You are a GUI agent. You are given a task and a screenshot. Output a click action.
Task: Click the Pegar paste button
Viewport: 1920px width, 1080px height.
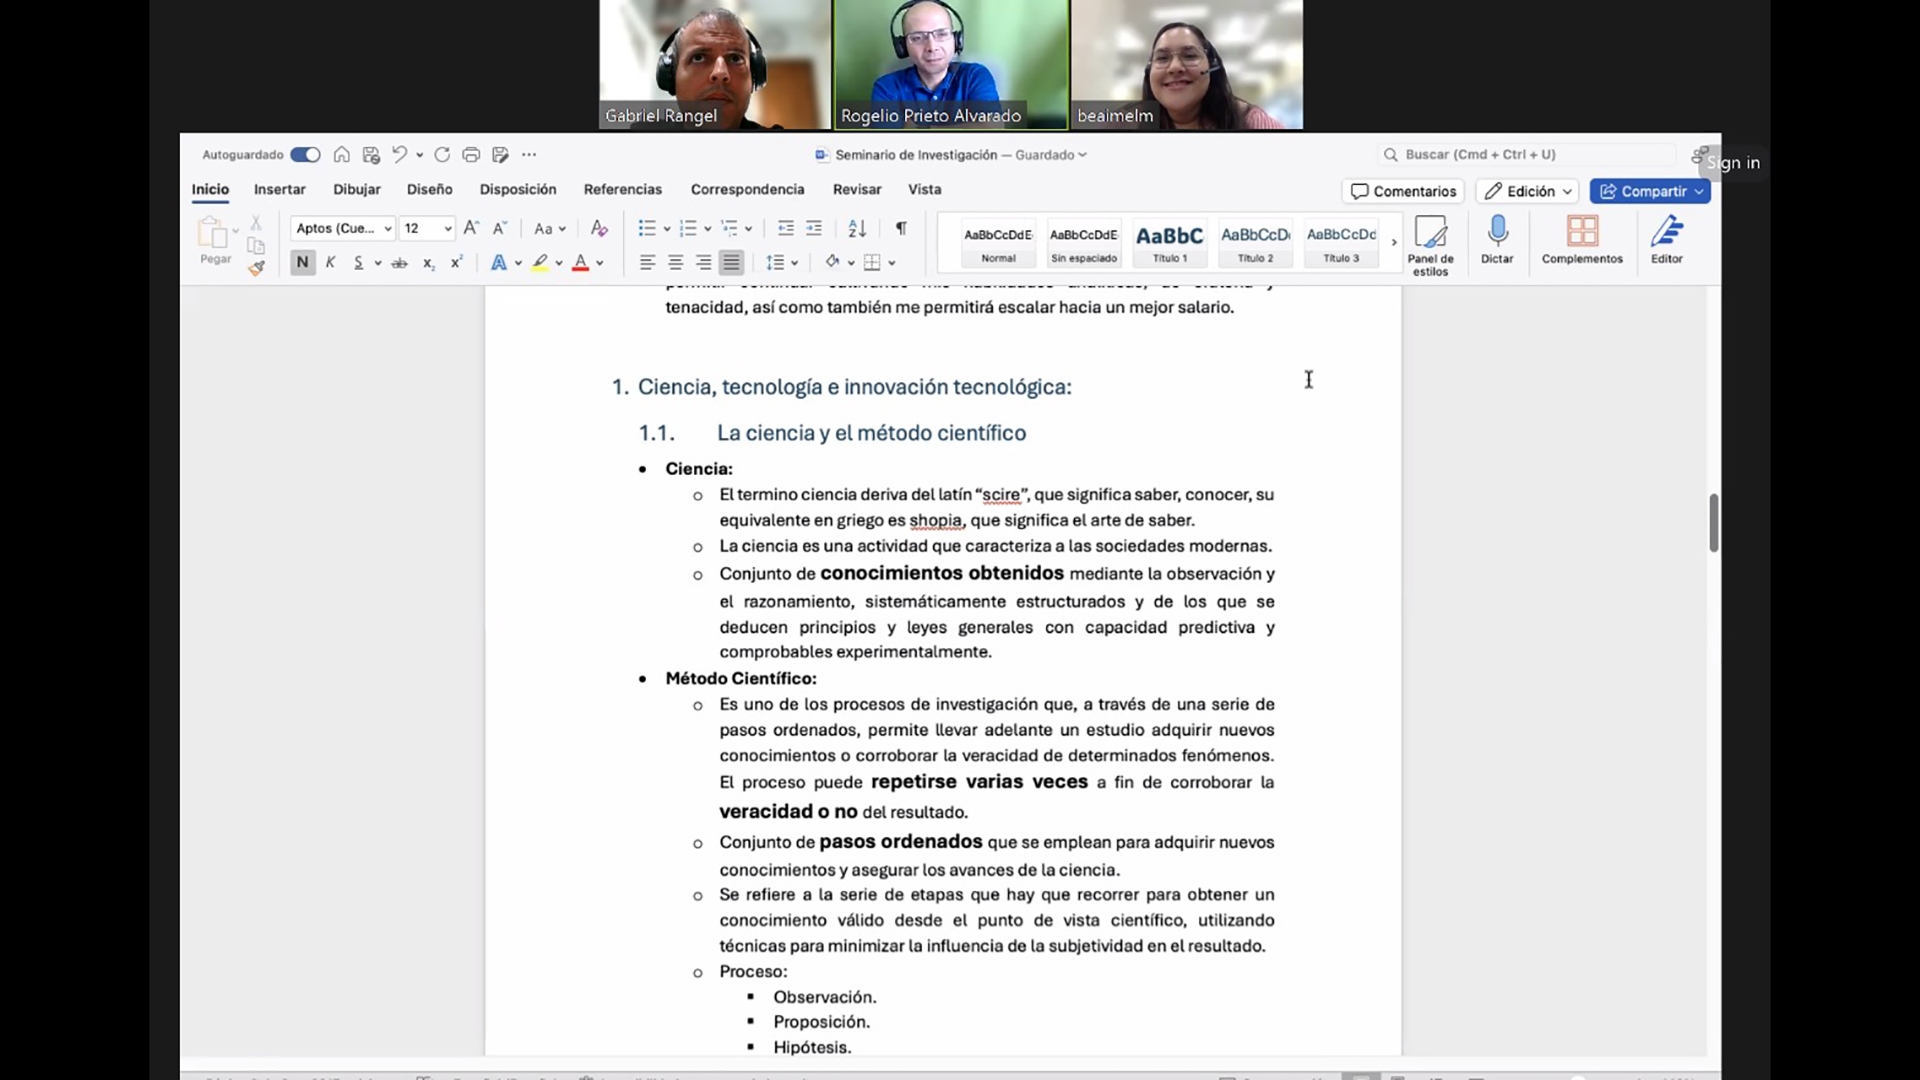click(x=214, y=240)
